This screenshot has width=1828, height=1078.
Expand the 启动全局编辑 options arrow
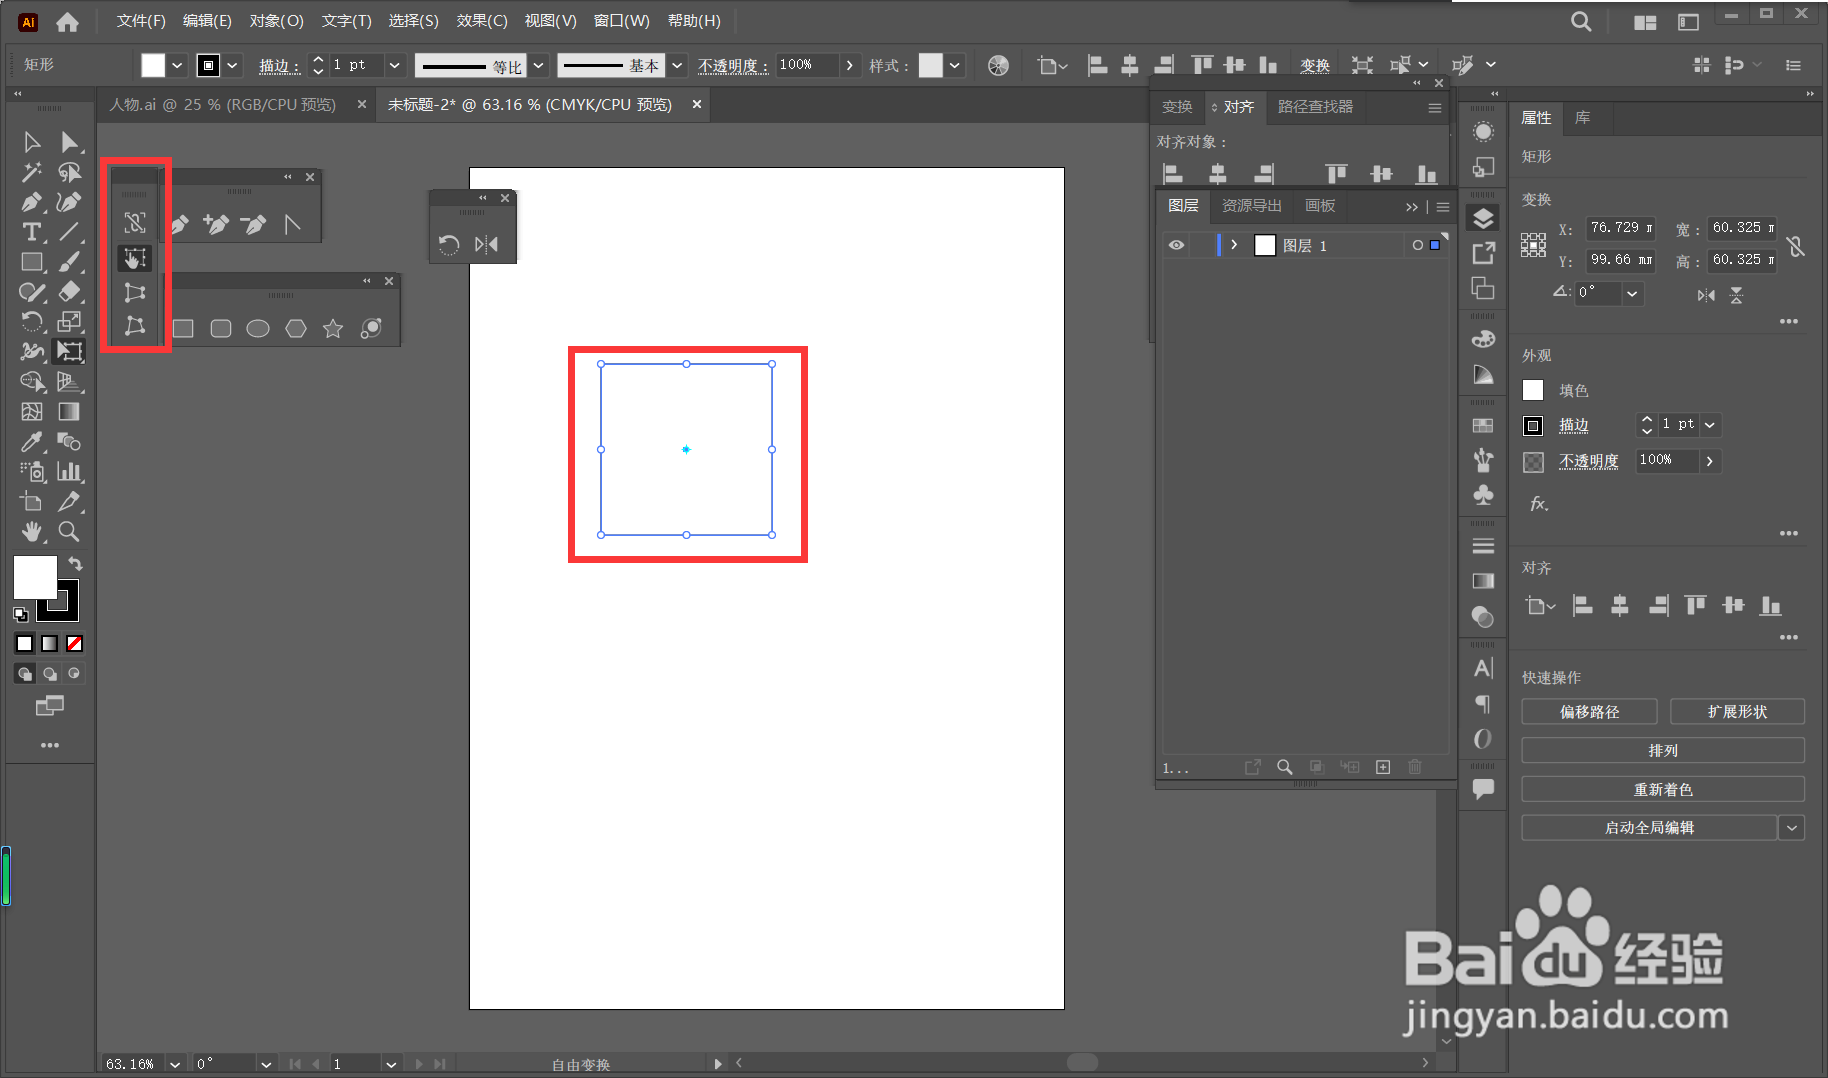(x=1792, y=828)
